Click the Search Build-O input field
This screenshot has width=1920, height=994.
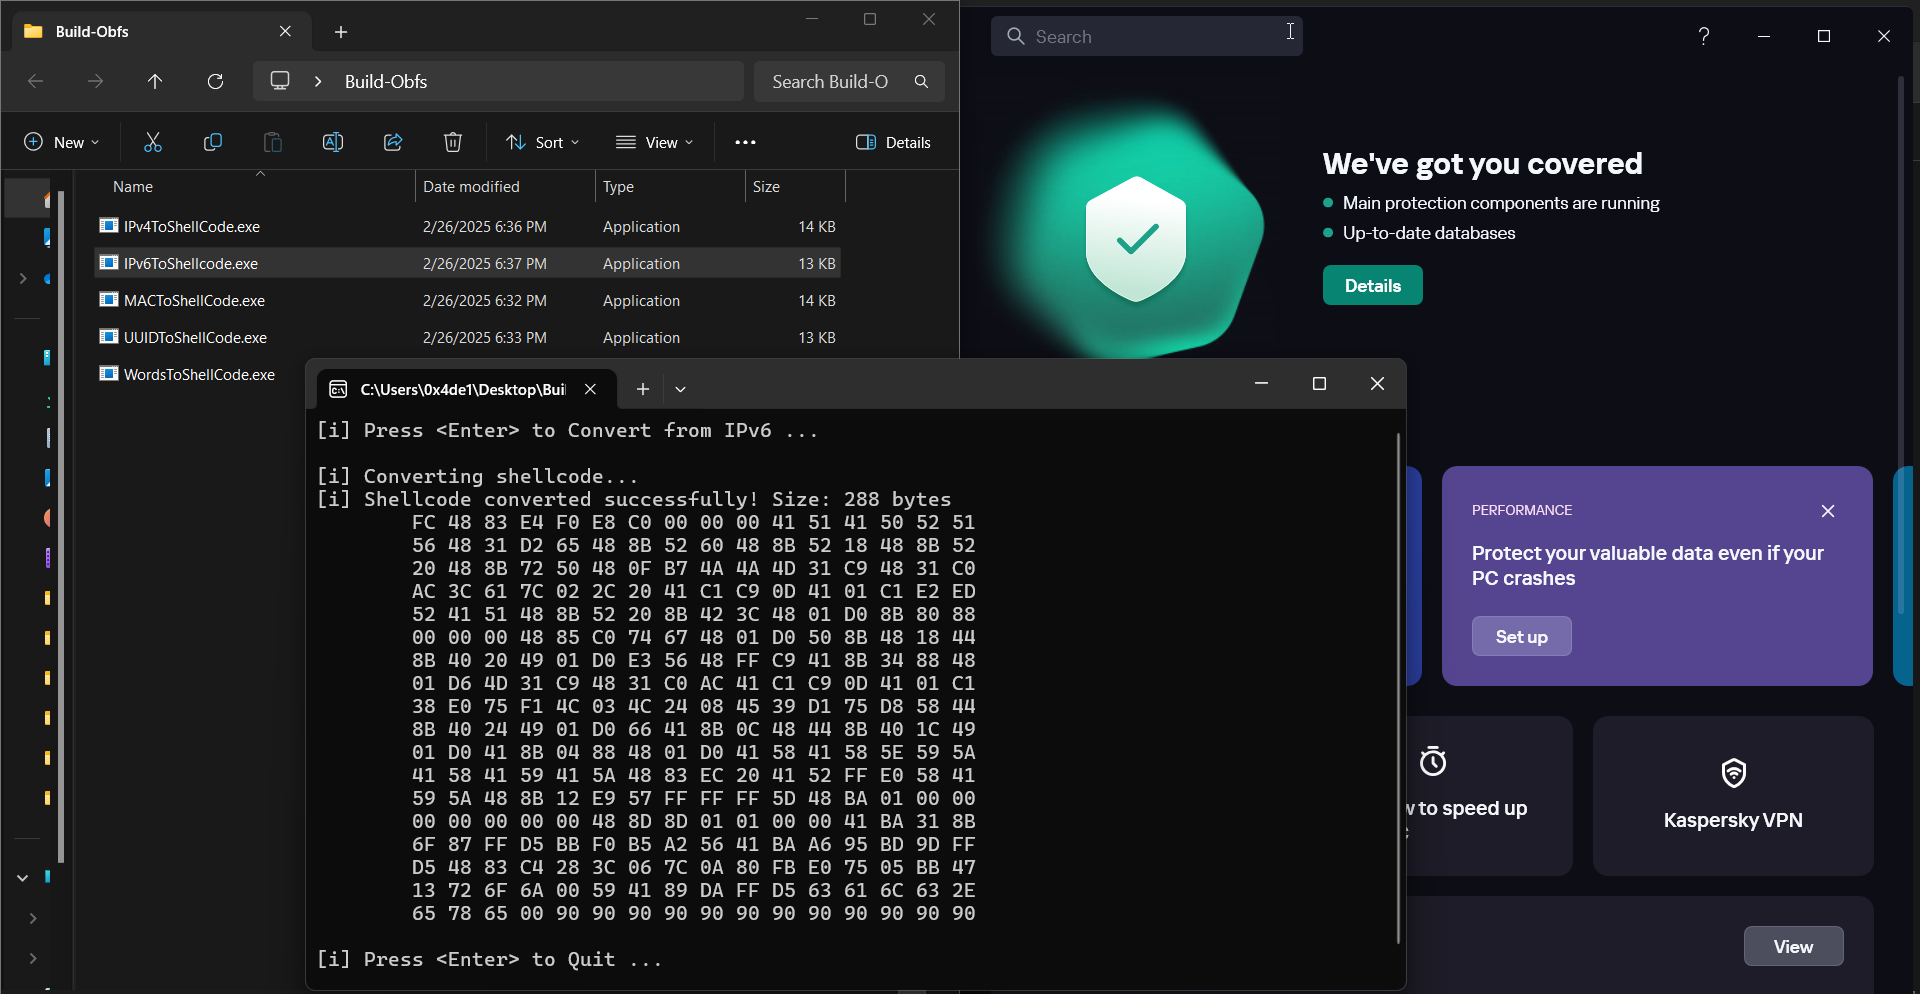click(848, 81)
